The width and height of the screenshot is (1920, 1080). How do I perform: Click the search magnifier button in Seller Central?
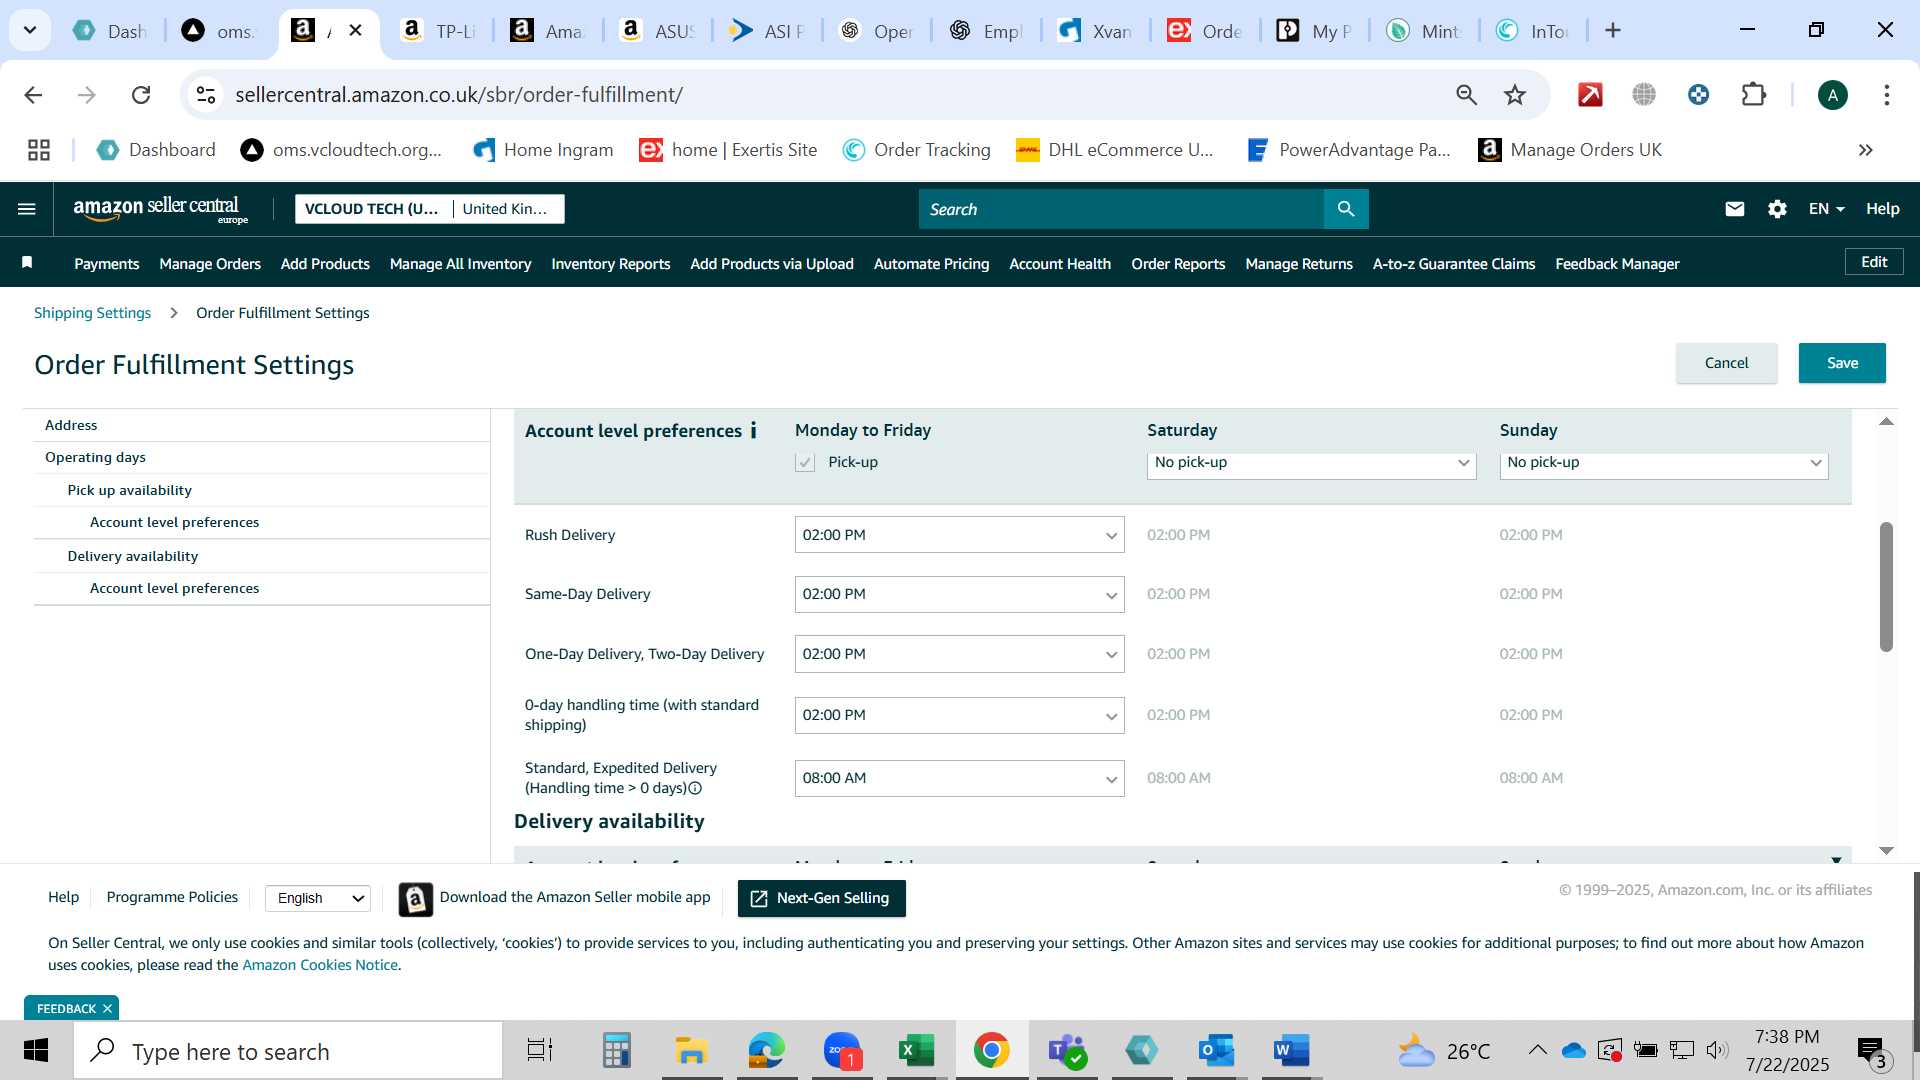(1346, 209)
